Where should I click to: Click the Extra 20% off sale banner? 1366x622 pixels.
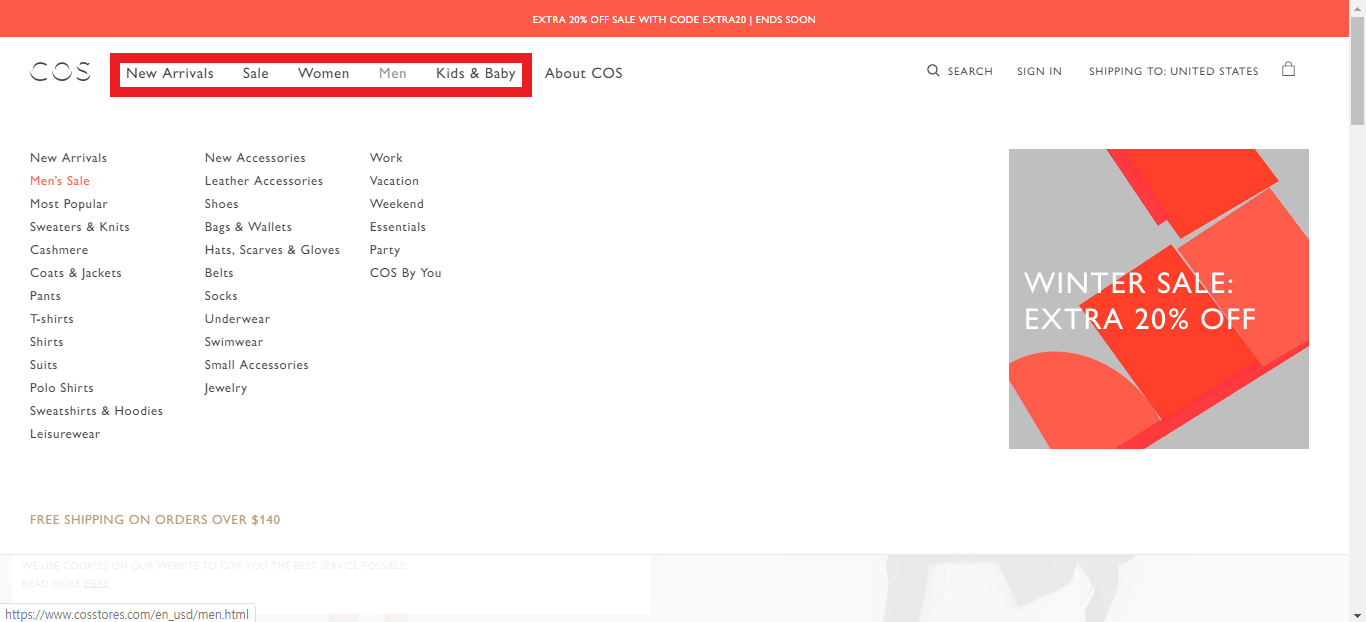674,19
